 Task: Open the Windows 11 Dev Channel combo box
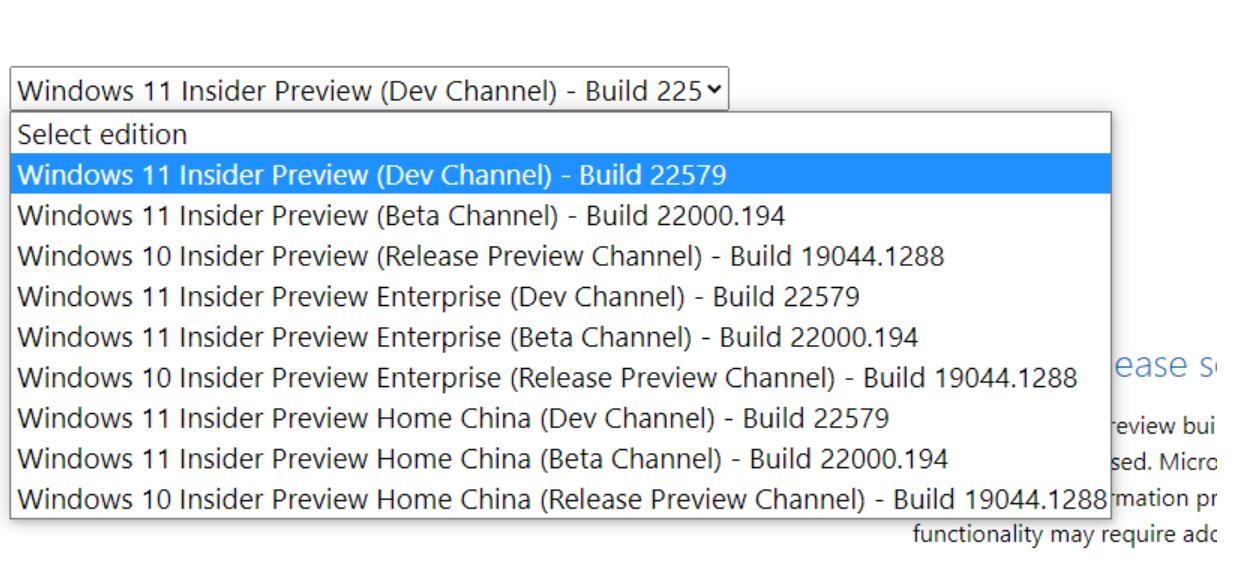(370, 90)
